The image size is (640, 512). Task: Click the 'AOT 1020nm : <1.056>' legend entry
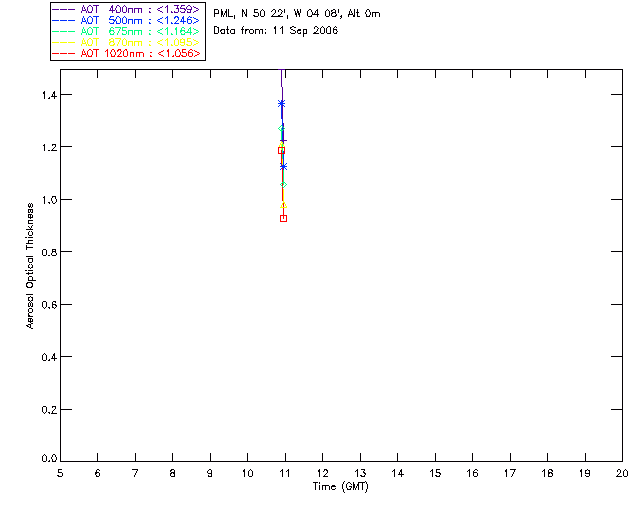[140, 53]
